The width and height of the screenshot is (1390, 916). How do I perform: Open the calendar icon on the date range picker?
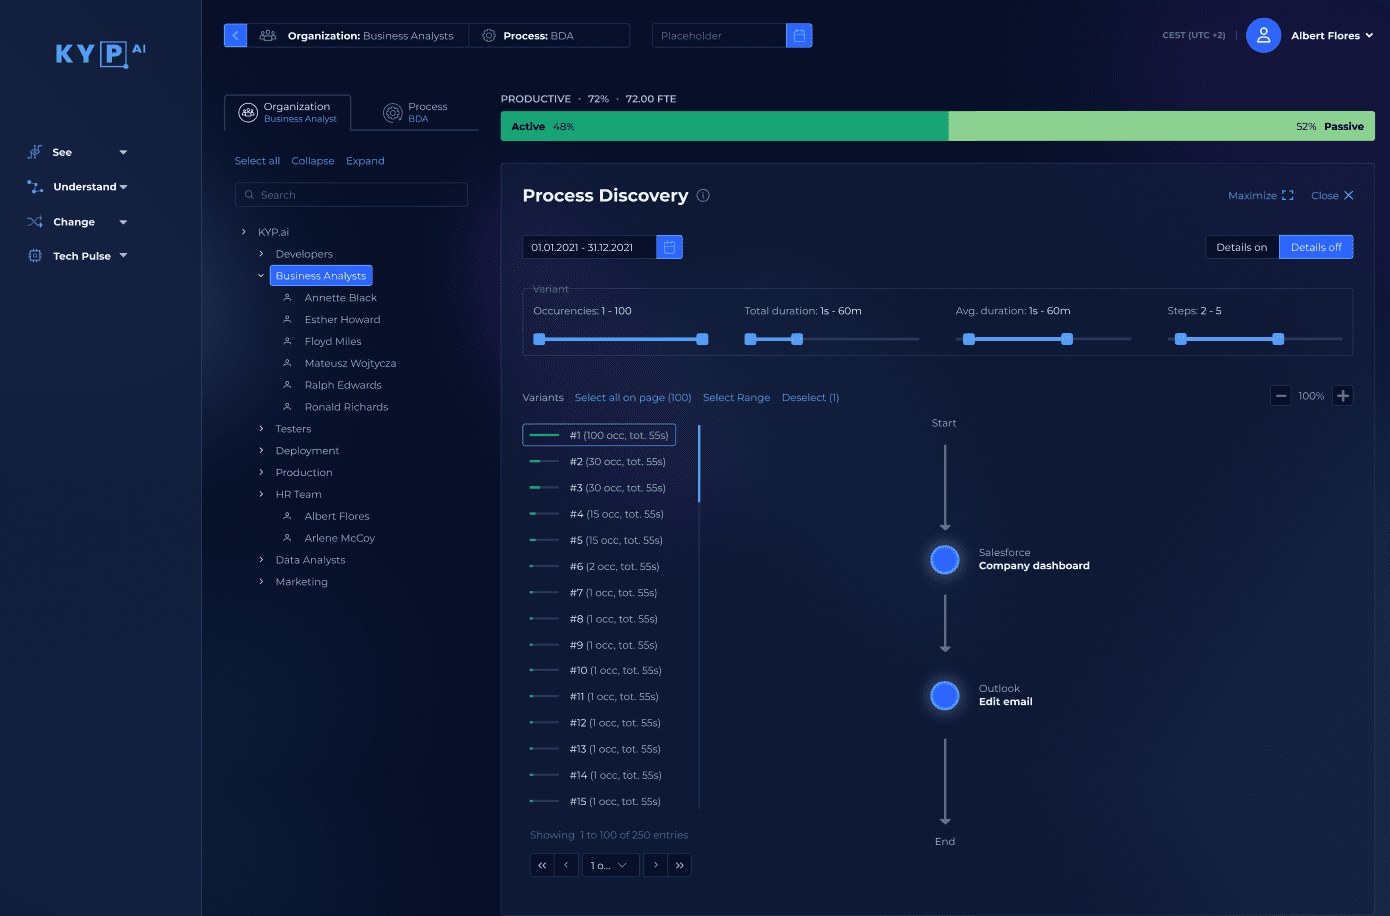[668, 247]
